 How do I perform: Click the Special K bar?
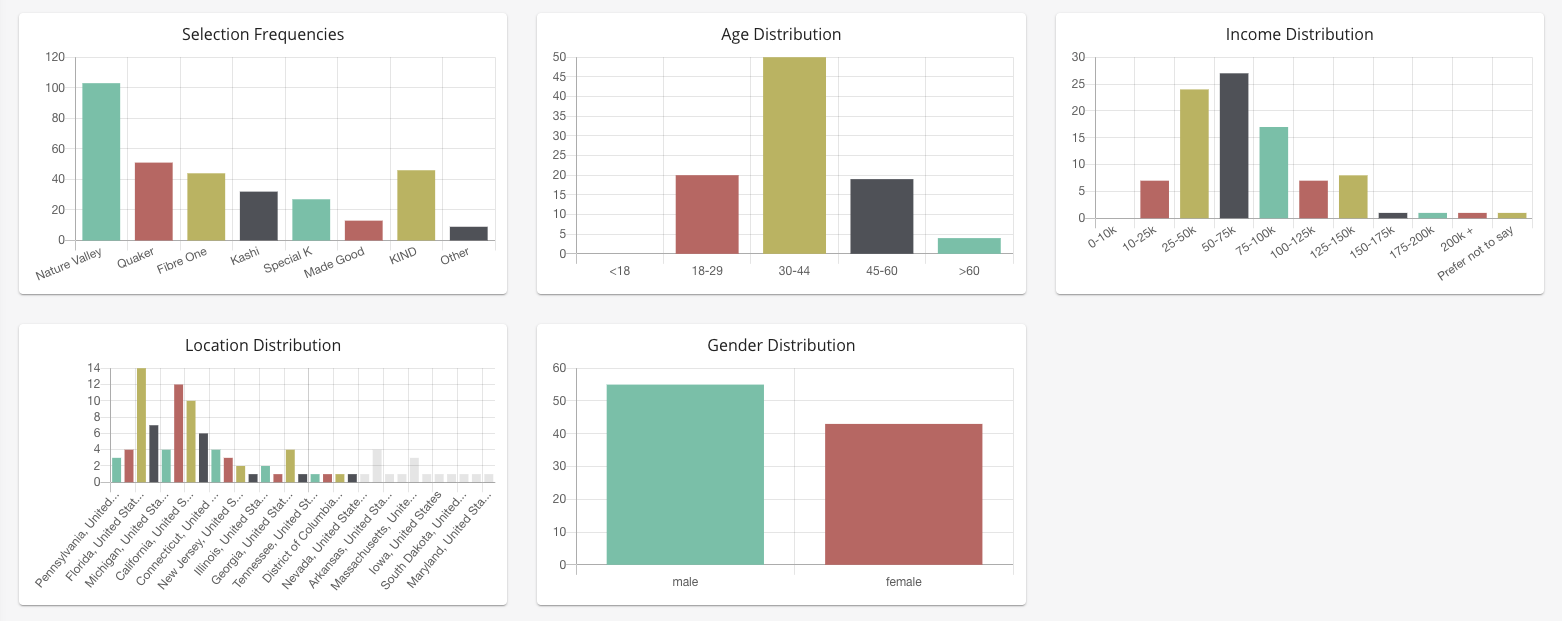click(311, 220)
